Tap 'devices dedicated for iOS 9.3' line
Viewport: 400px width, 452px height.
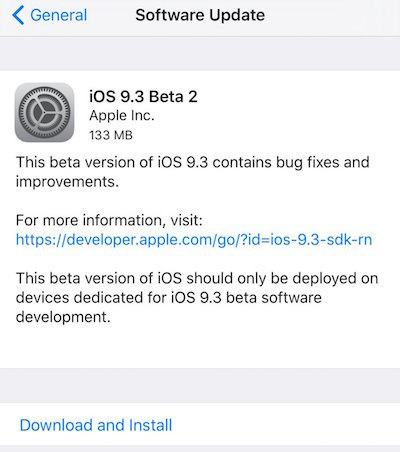point(118,298)
